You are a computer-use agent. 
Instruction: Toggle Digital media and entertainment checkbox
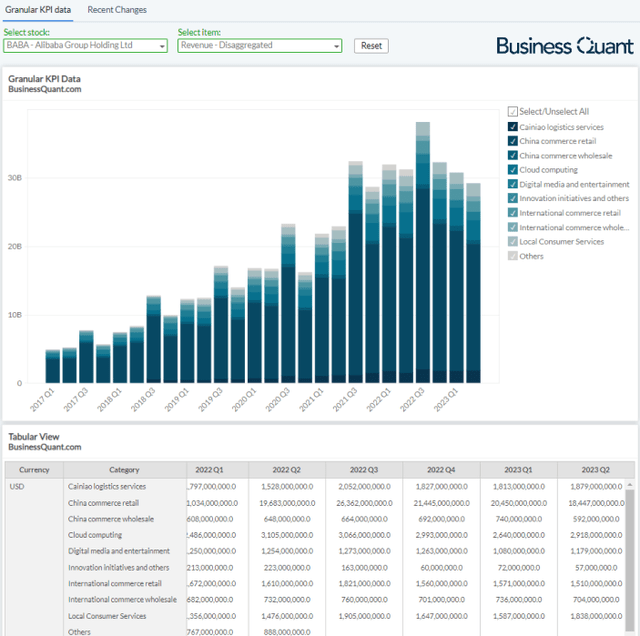click(x=513, y=184)
